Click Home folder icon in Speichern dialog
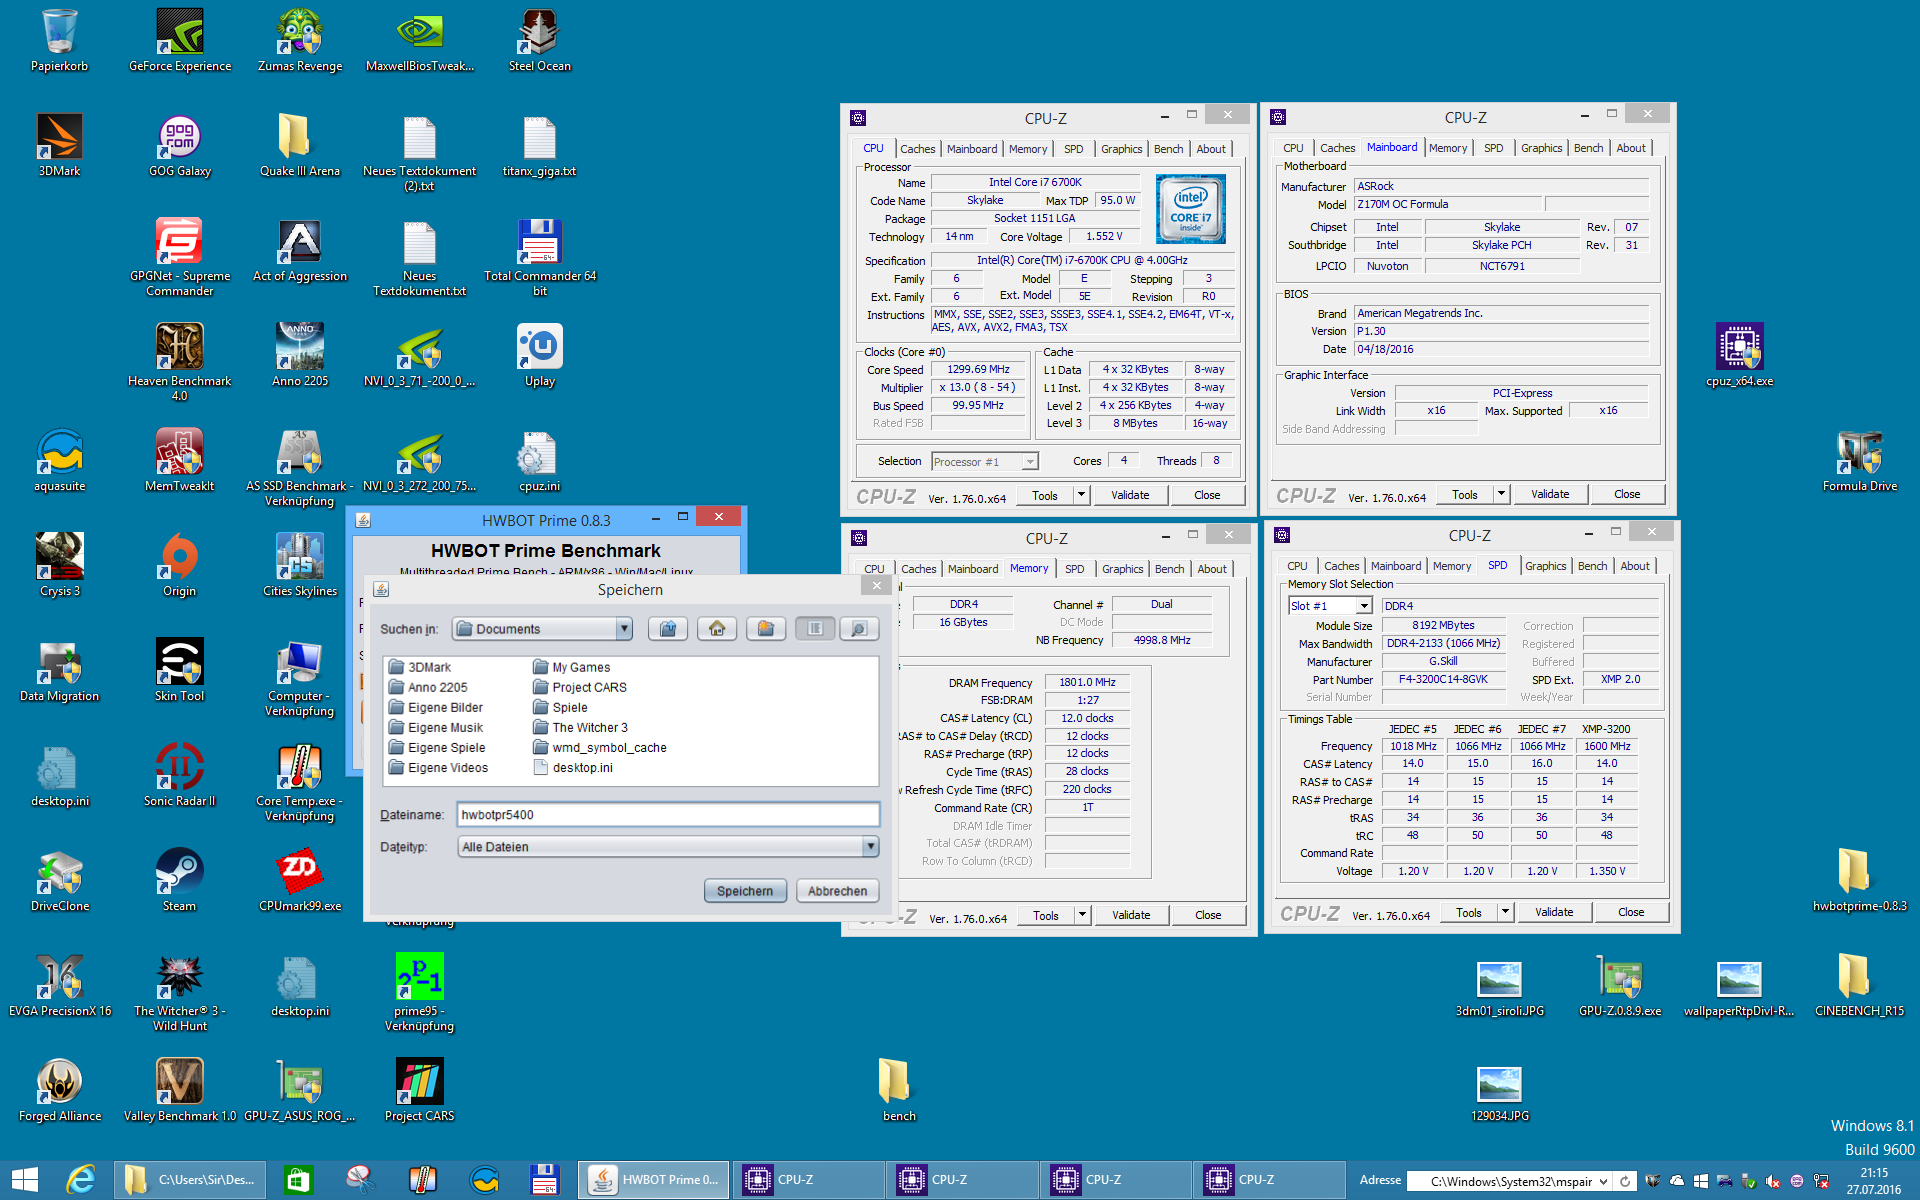 click(x=717, y=629)
